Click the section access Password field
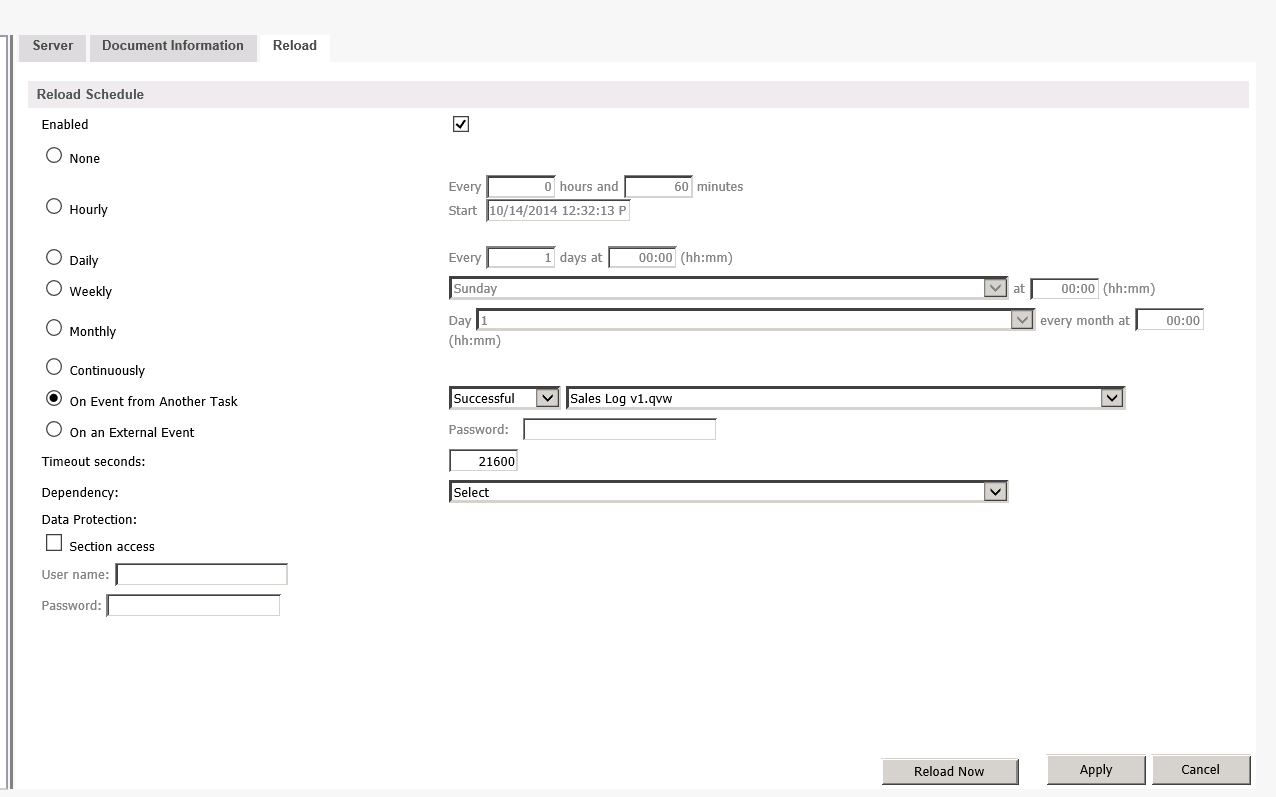Image resolution: width=1276 pixels, height=797 pixels. pyautogui.click(x=193, y=606)
